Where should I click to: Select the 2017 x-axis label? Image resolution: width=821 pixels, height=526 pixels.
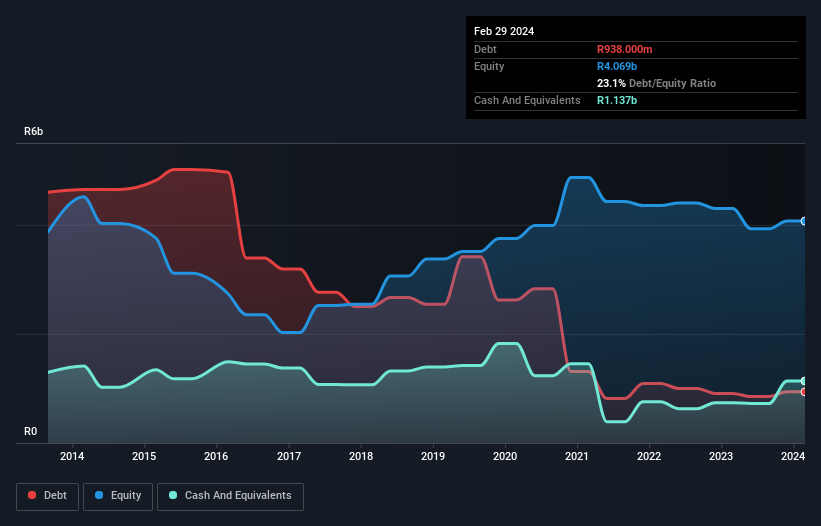[x=289, y=456]
